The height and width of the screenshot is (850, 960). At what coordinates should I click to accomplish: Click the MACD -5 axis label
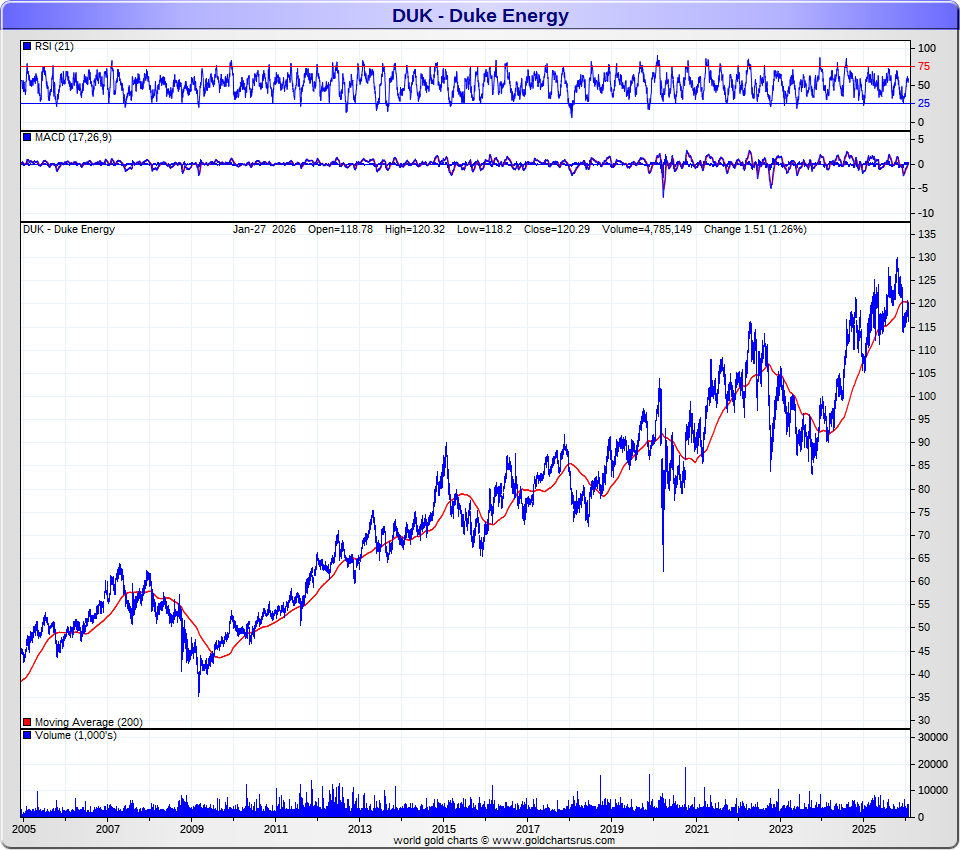coord(923,189)
